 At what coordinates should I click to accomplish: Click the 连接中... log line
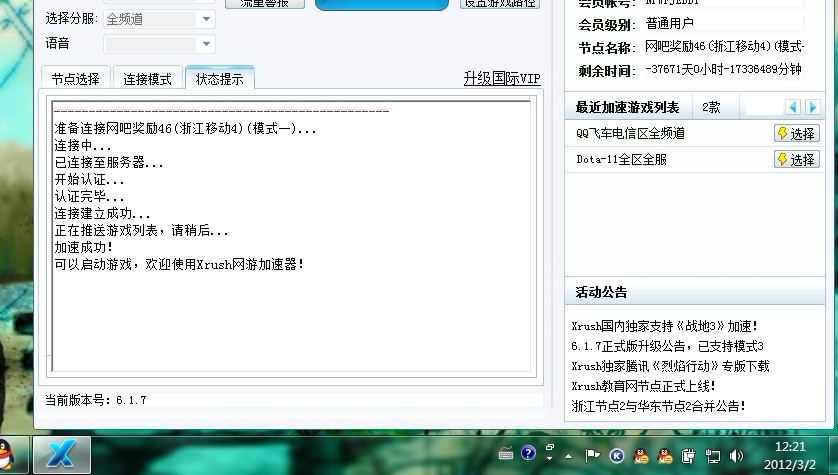[83, 145]
